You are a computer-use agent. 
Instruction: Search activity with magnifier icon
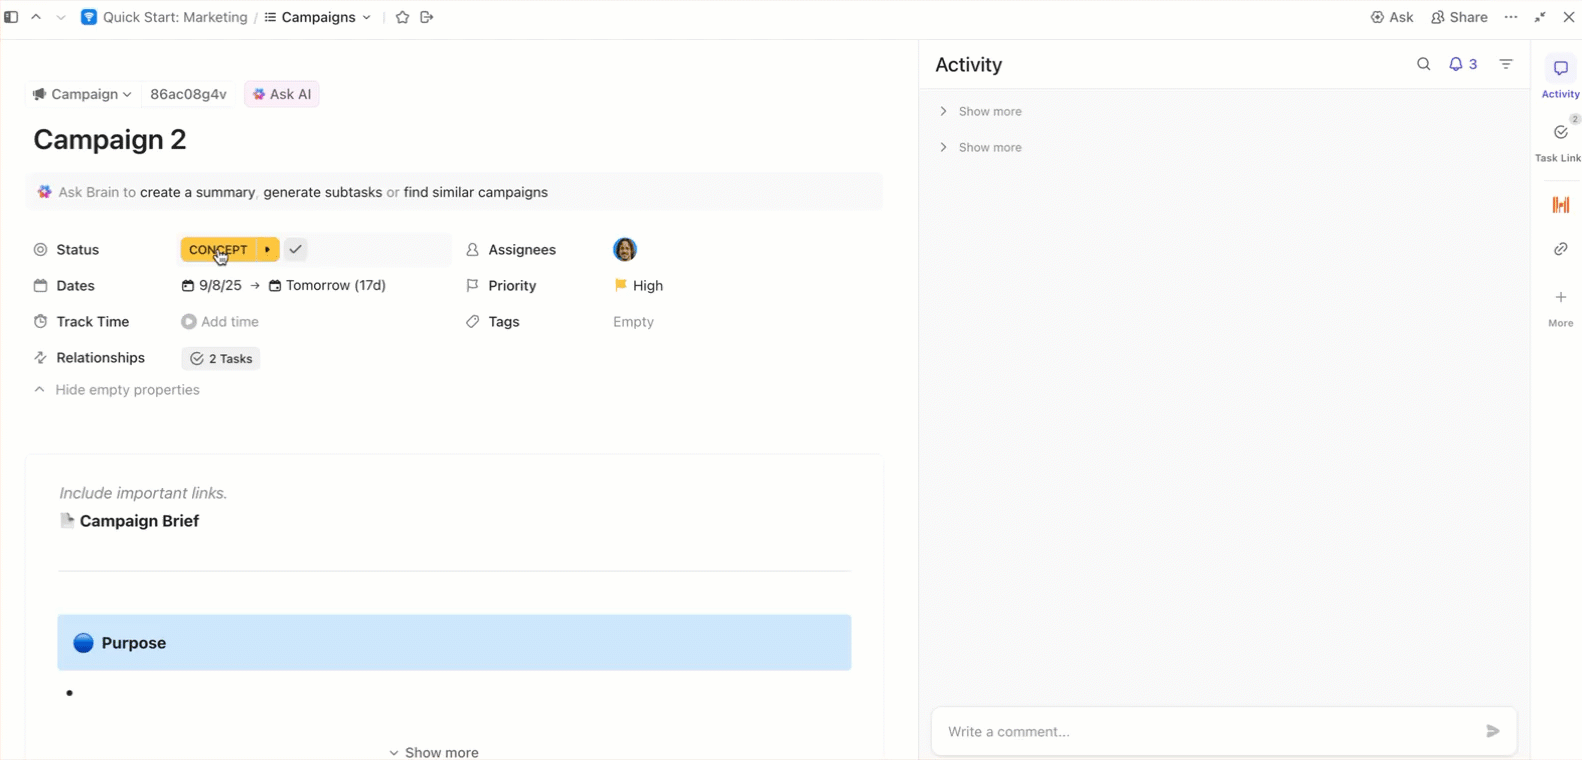[1423, 64]
